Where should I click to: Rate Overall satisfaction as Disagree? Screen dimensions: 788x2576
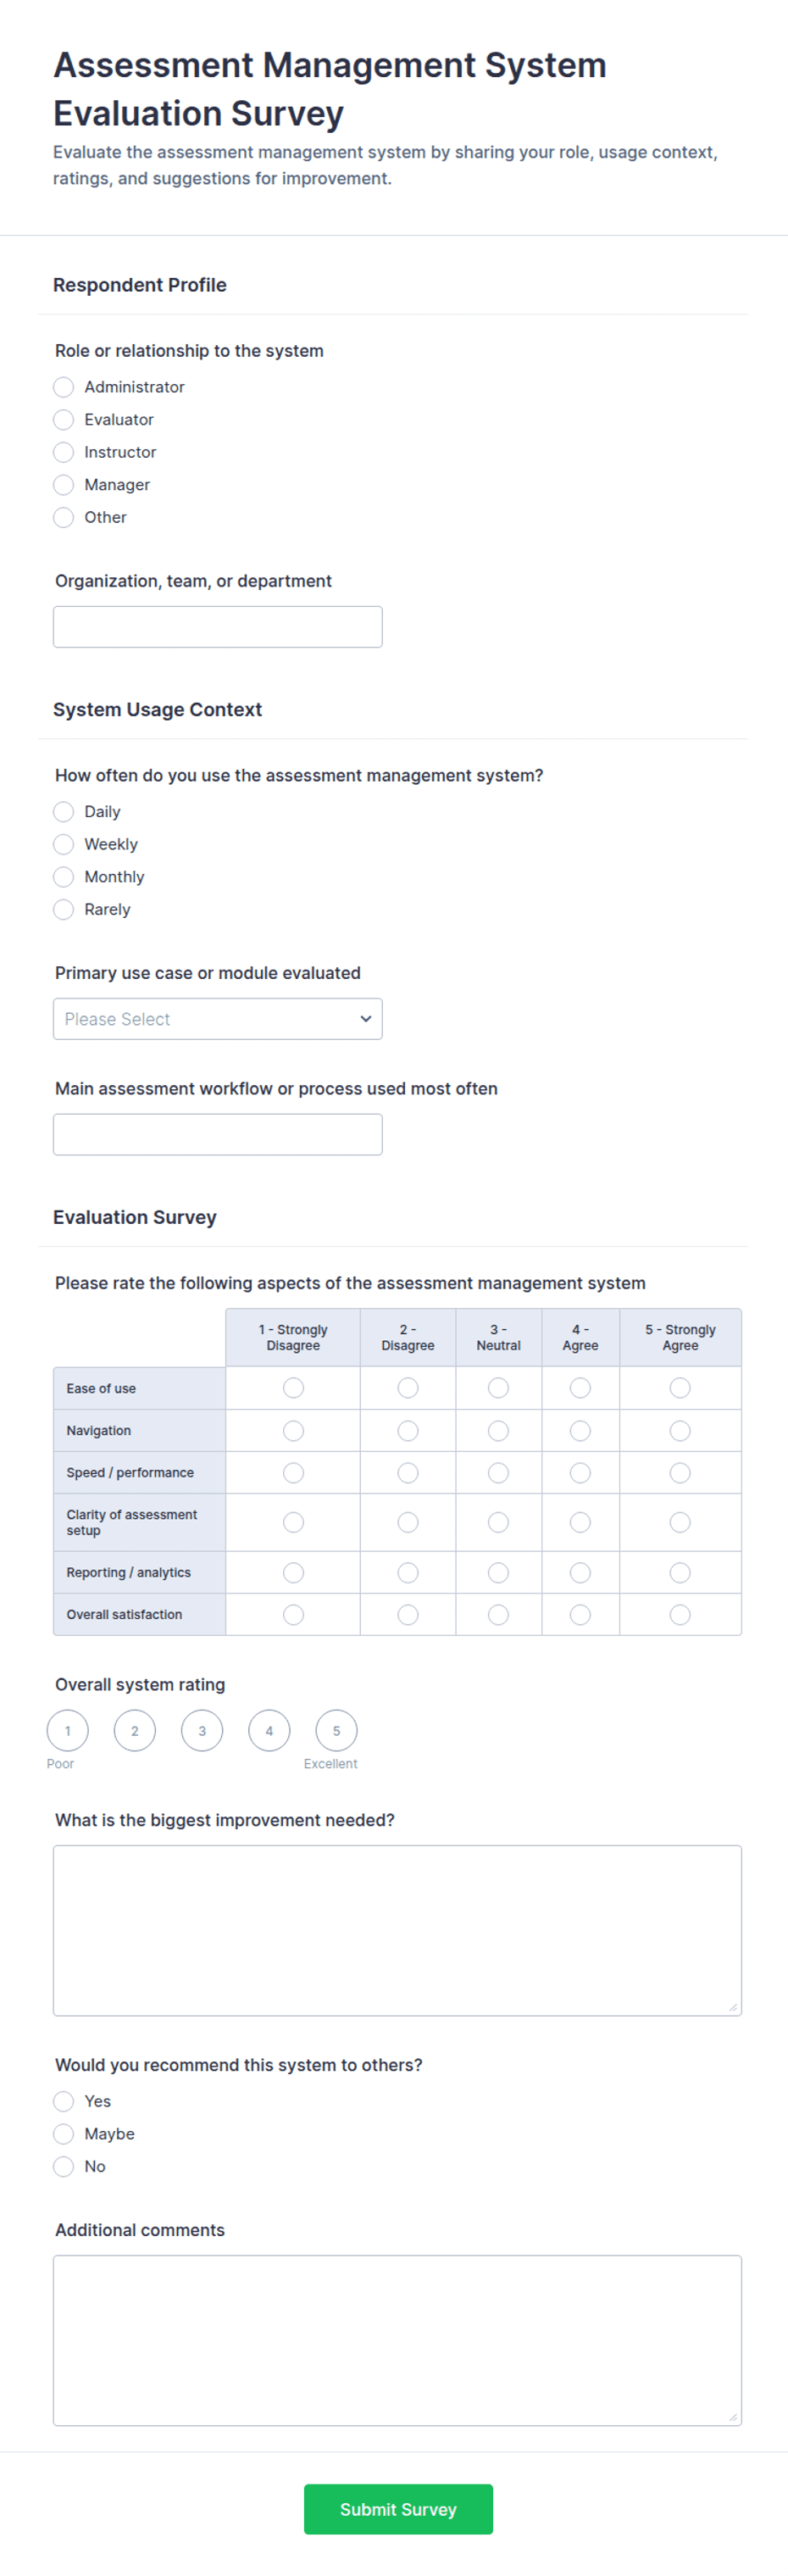pos(408,1615)
